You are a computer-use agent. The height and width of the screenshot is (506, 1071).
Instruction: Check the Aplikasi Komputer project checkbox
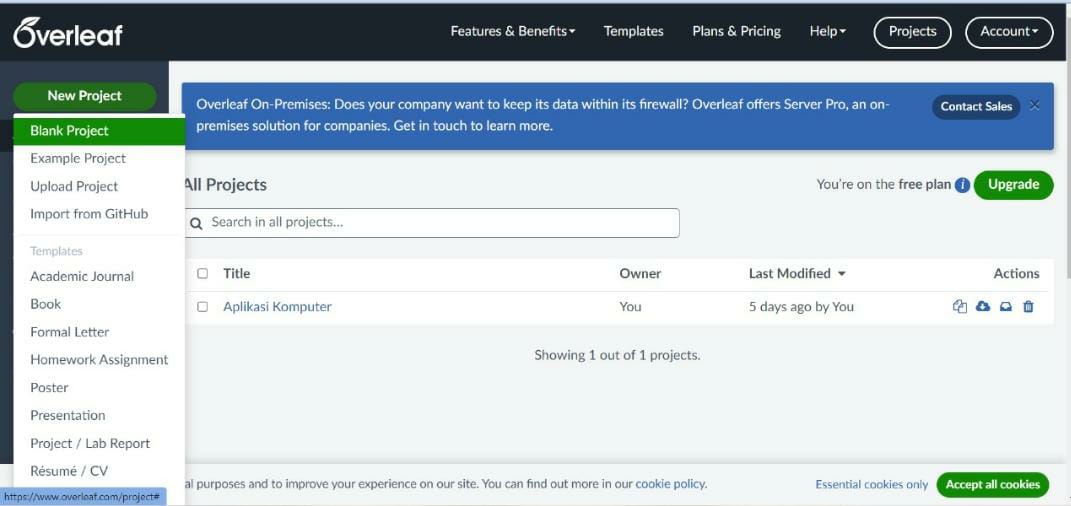coord(202,307)
